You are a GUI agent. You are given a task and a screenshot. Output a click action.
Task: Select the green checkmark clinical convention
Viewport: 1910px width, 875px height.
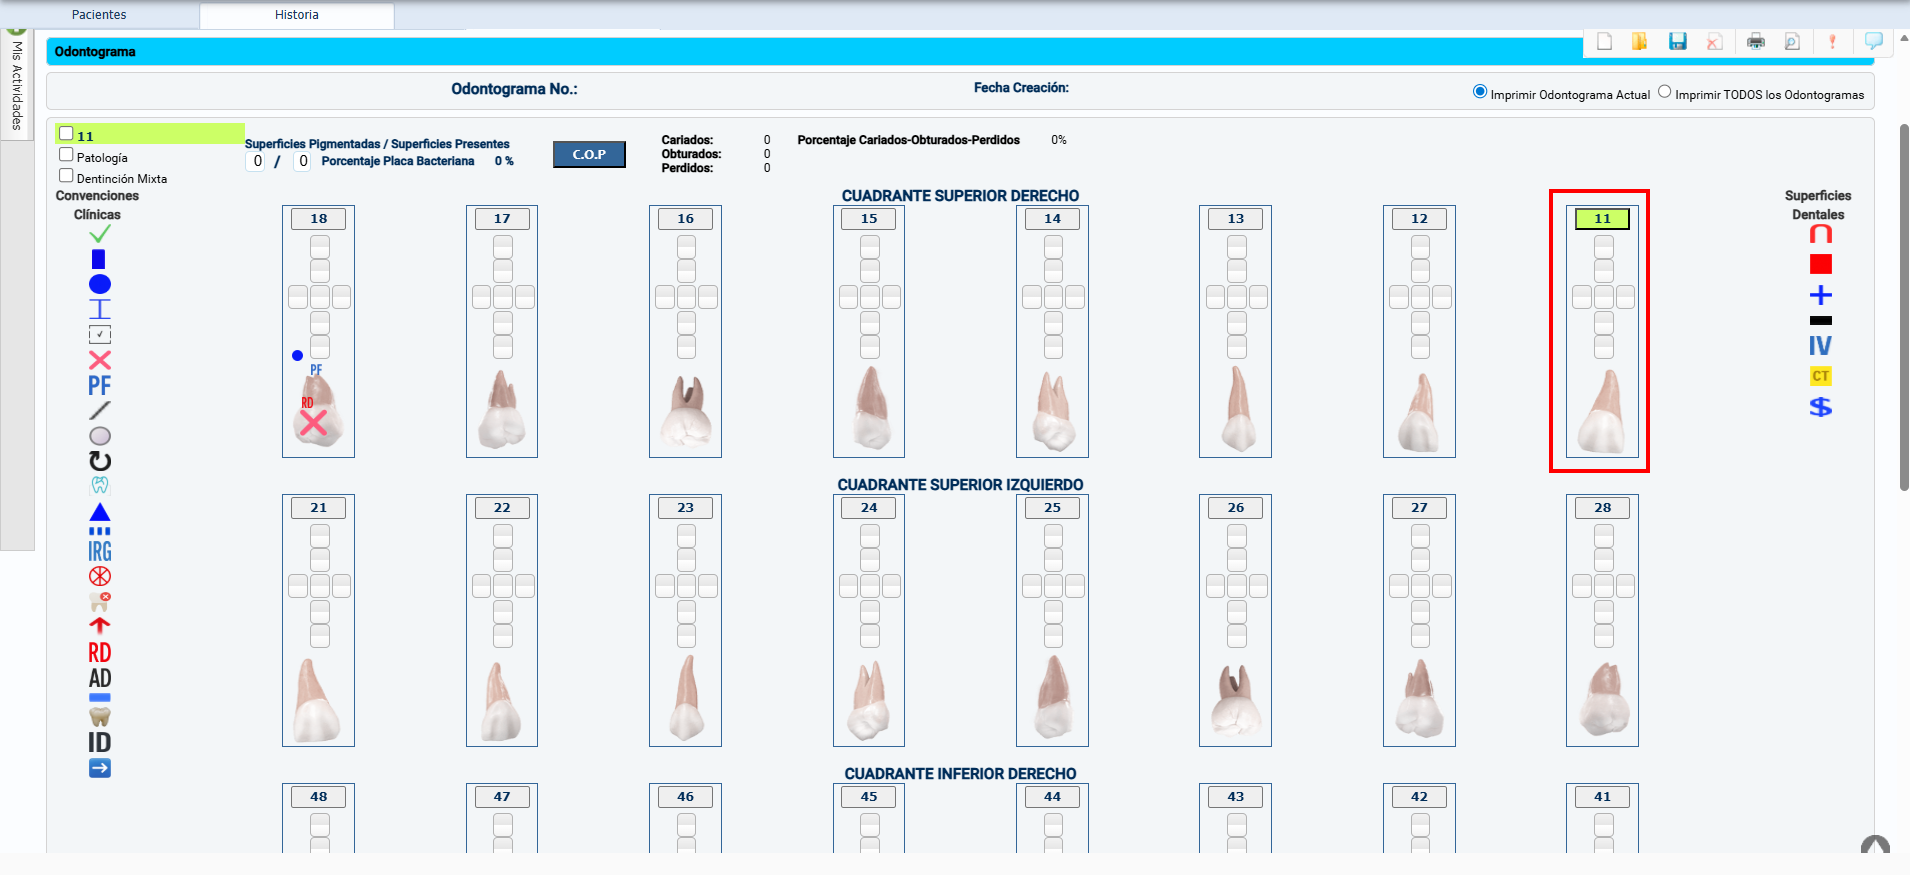[100, 234]
